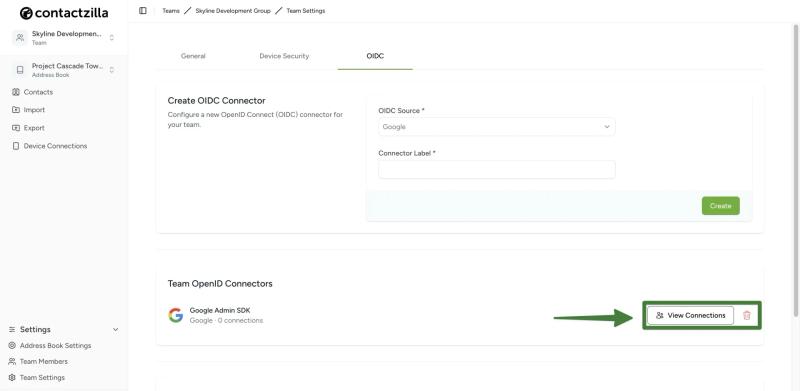Click the Google Admin SDK connector name
800x391 pixels.
point(220,310)
